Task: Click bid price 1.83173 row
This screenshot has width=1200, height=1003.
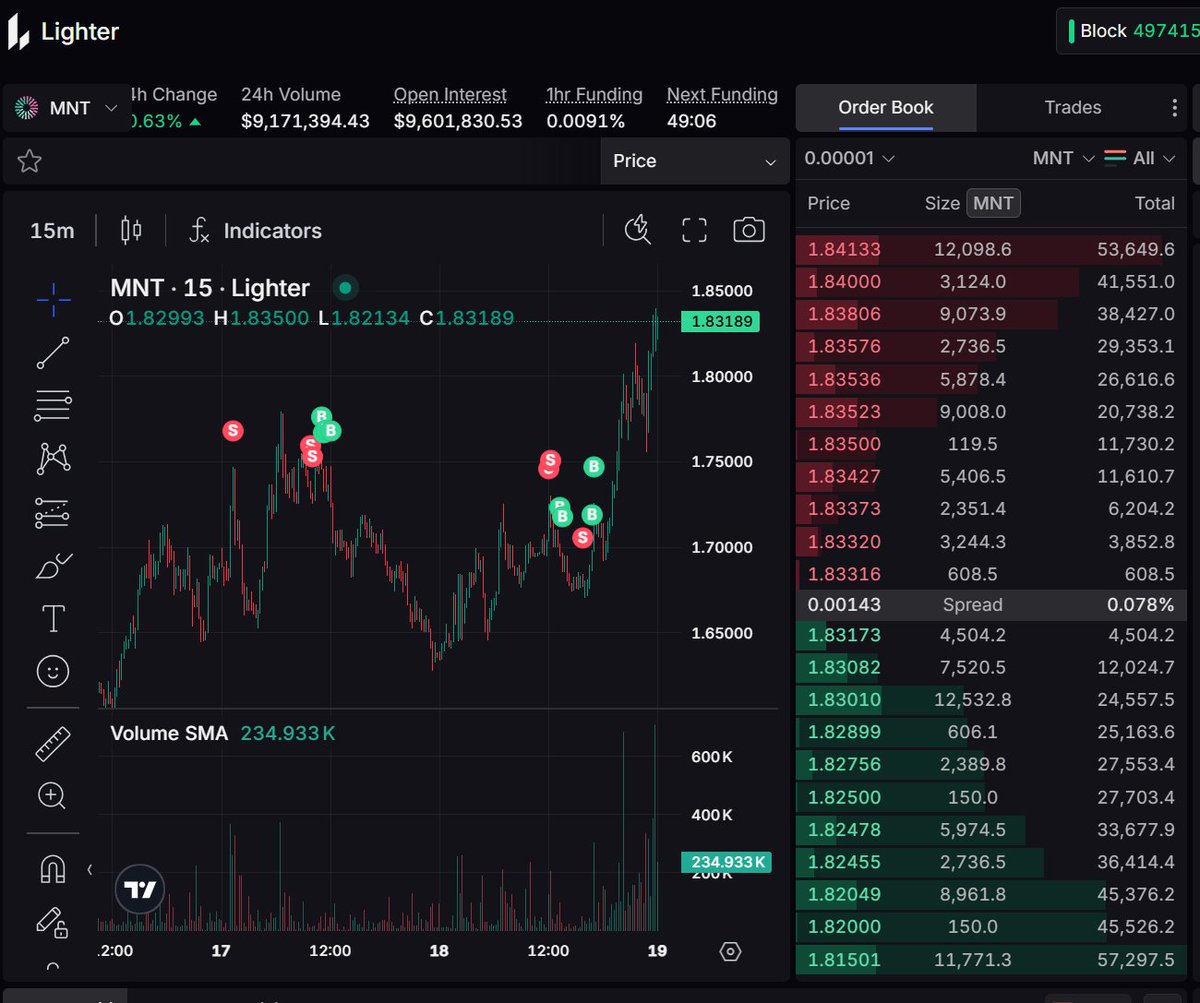Action: click(993, 635)
